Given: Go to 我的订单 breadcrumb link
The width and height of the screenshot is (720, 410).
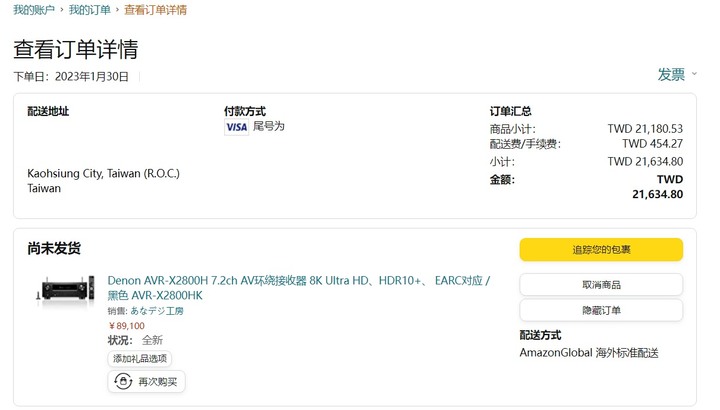Looking at the screenshot, I should click(90, 10).
